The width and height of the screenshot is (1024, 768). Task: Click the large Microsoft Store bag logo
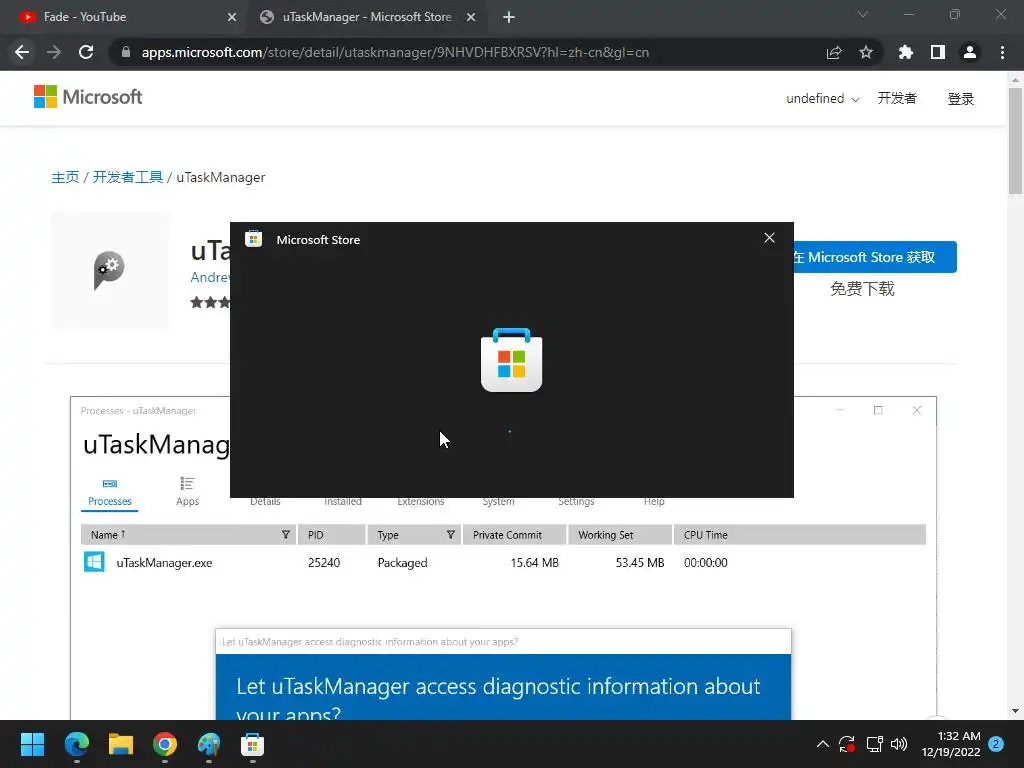(511, 360)
